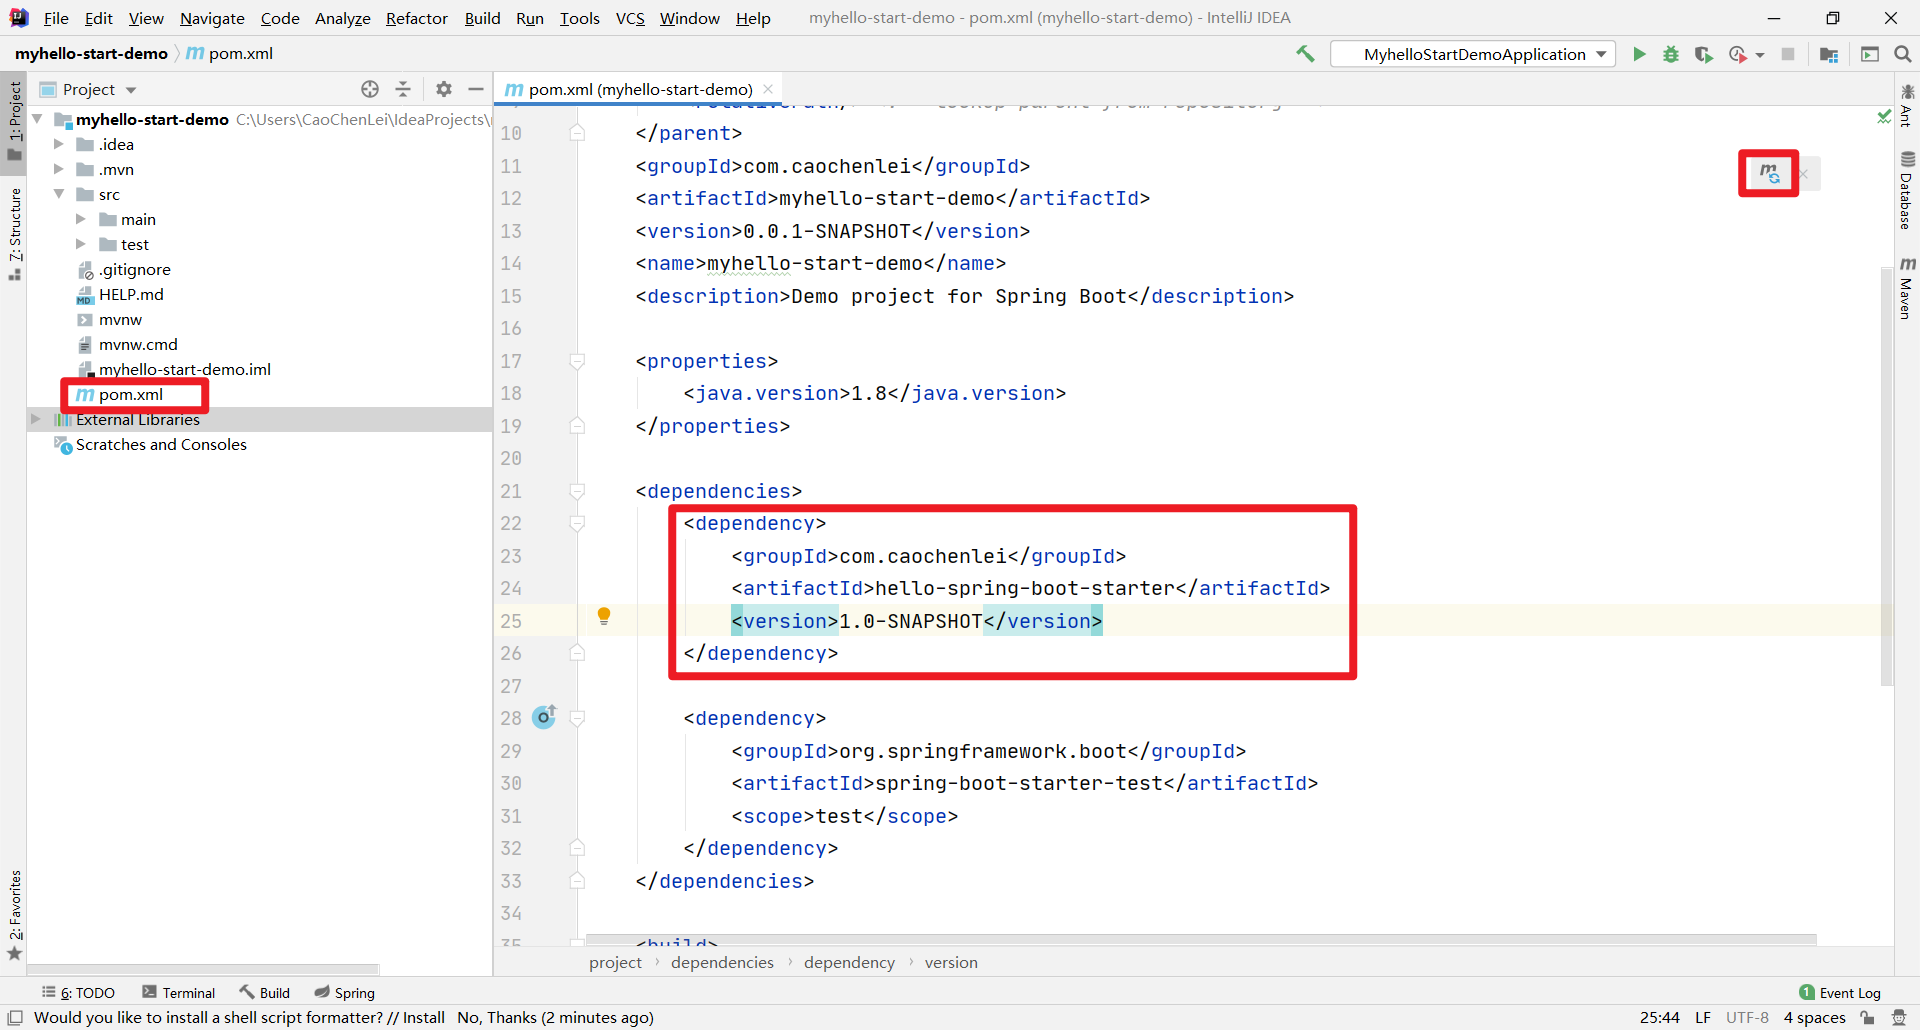Open the Database tool window
Screen dimensions: 1920x1030
point(1907,190)
